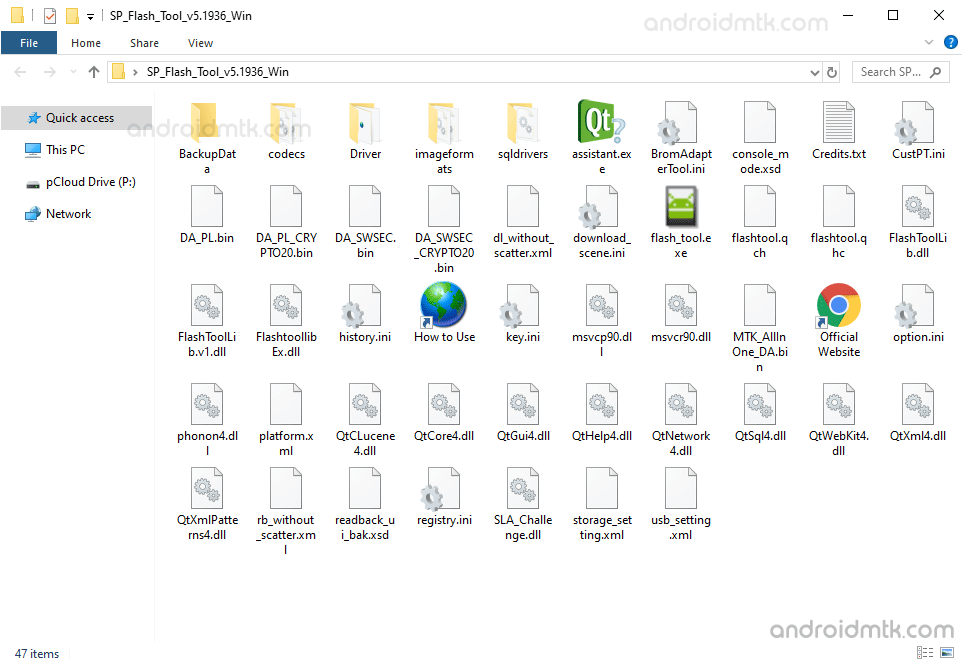The image size is (963, 666).
Task: Open the Share ribbon tab
Action: coord(144,43)
